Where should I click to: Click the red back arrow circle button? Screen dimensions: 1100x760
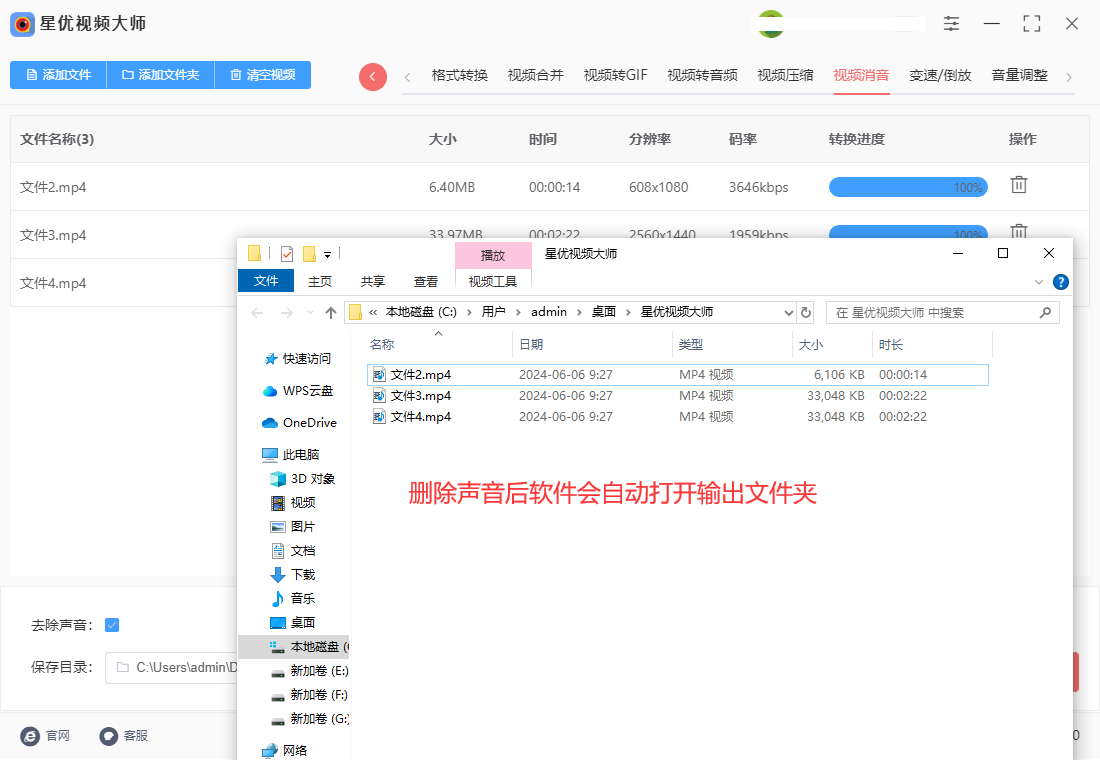(x=373, y=76)
